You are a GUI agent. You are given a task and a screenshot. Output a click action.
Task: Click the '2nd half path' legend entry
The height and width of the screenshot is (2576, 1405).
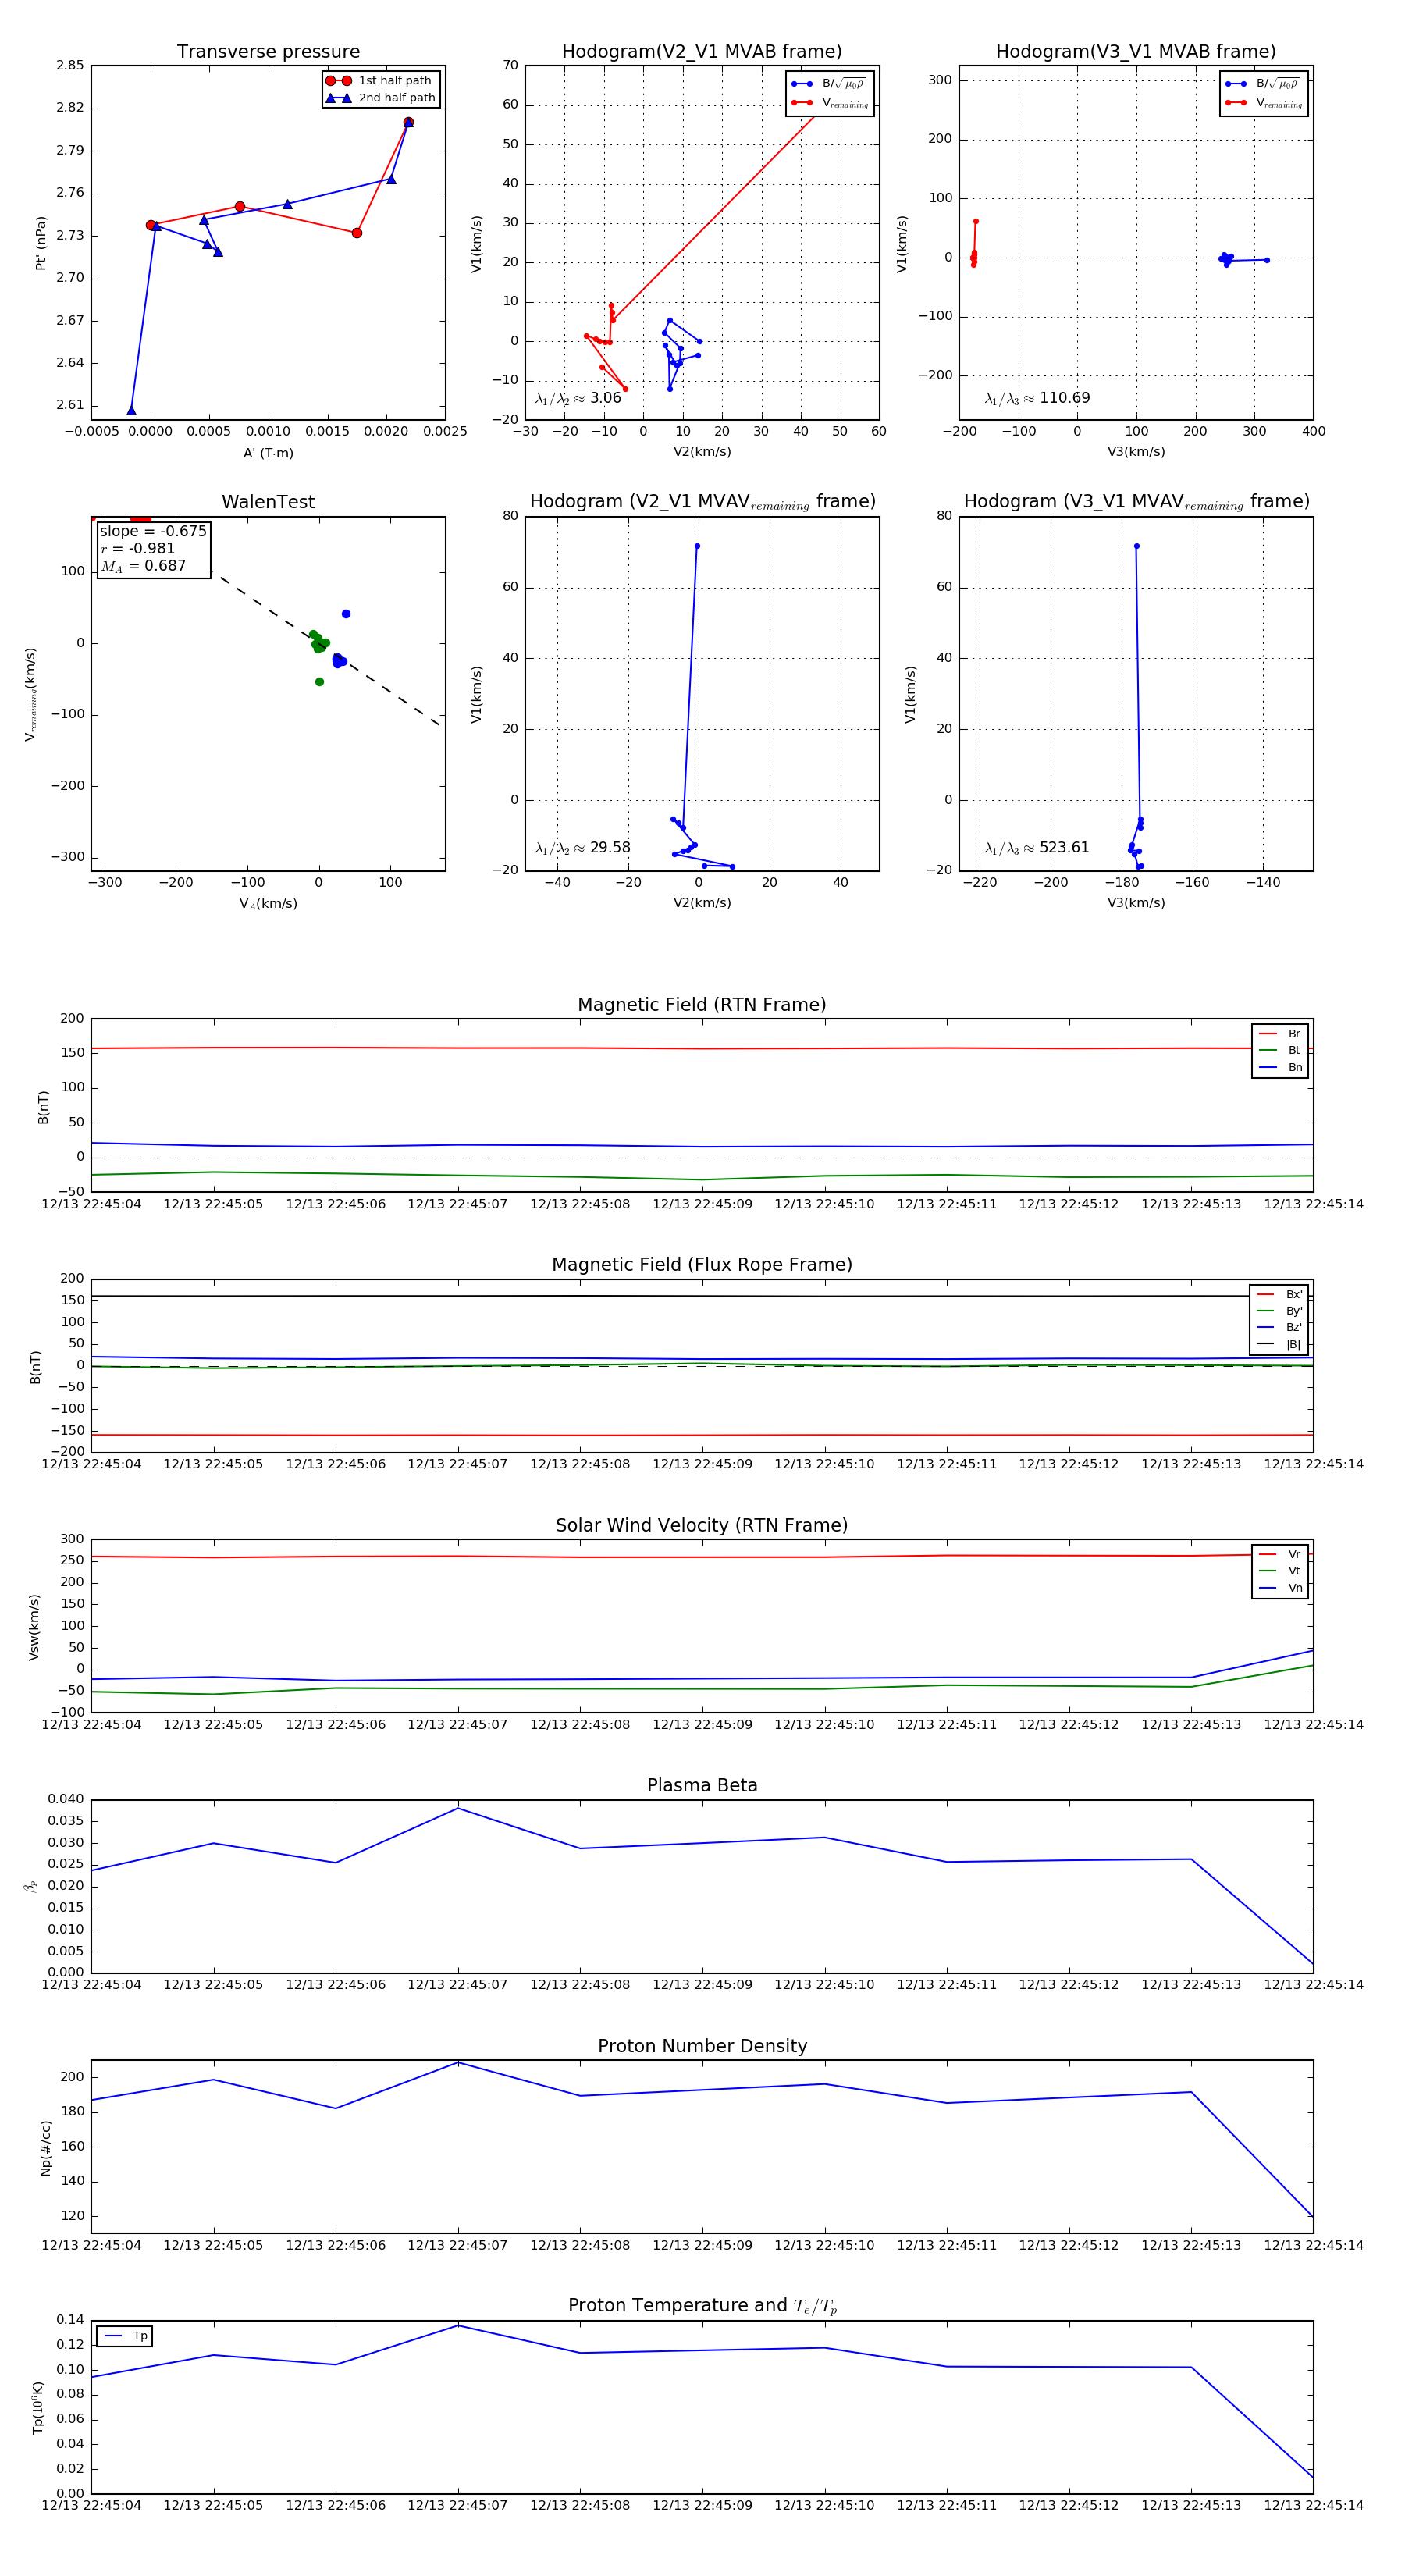point(381,98)
